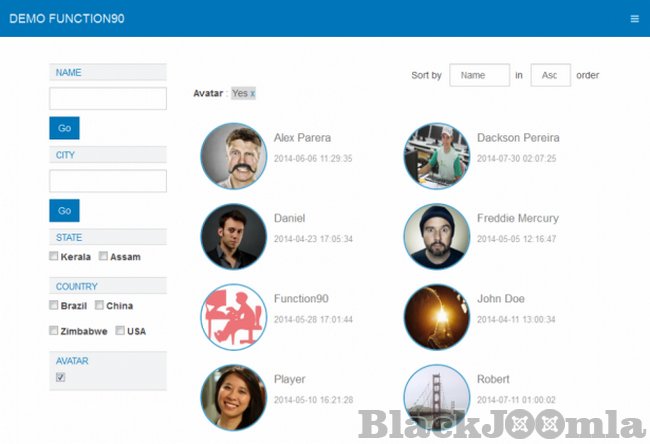Expand the Asc order dropdown
Viewport: 650px width, 444px height.
tap(550, 75)
